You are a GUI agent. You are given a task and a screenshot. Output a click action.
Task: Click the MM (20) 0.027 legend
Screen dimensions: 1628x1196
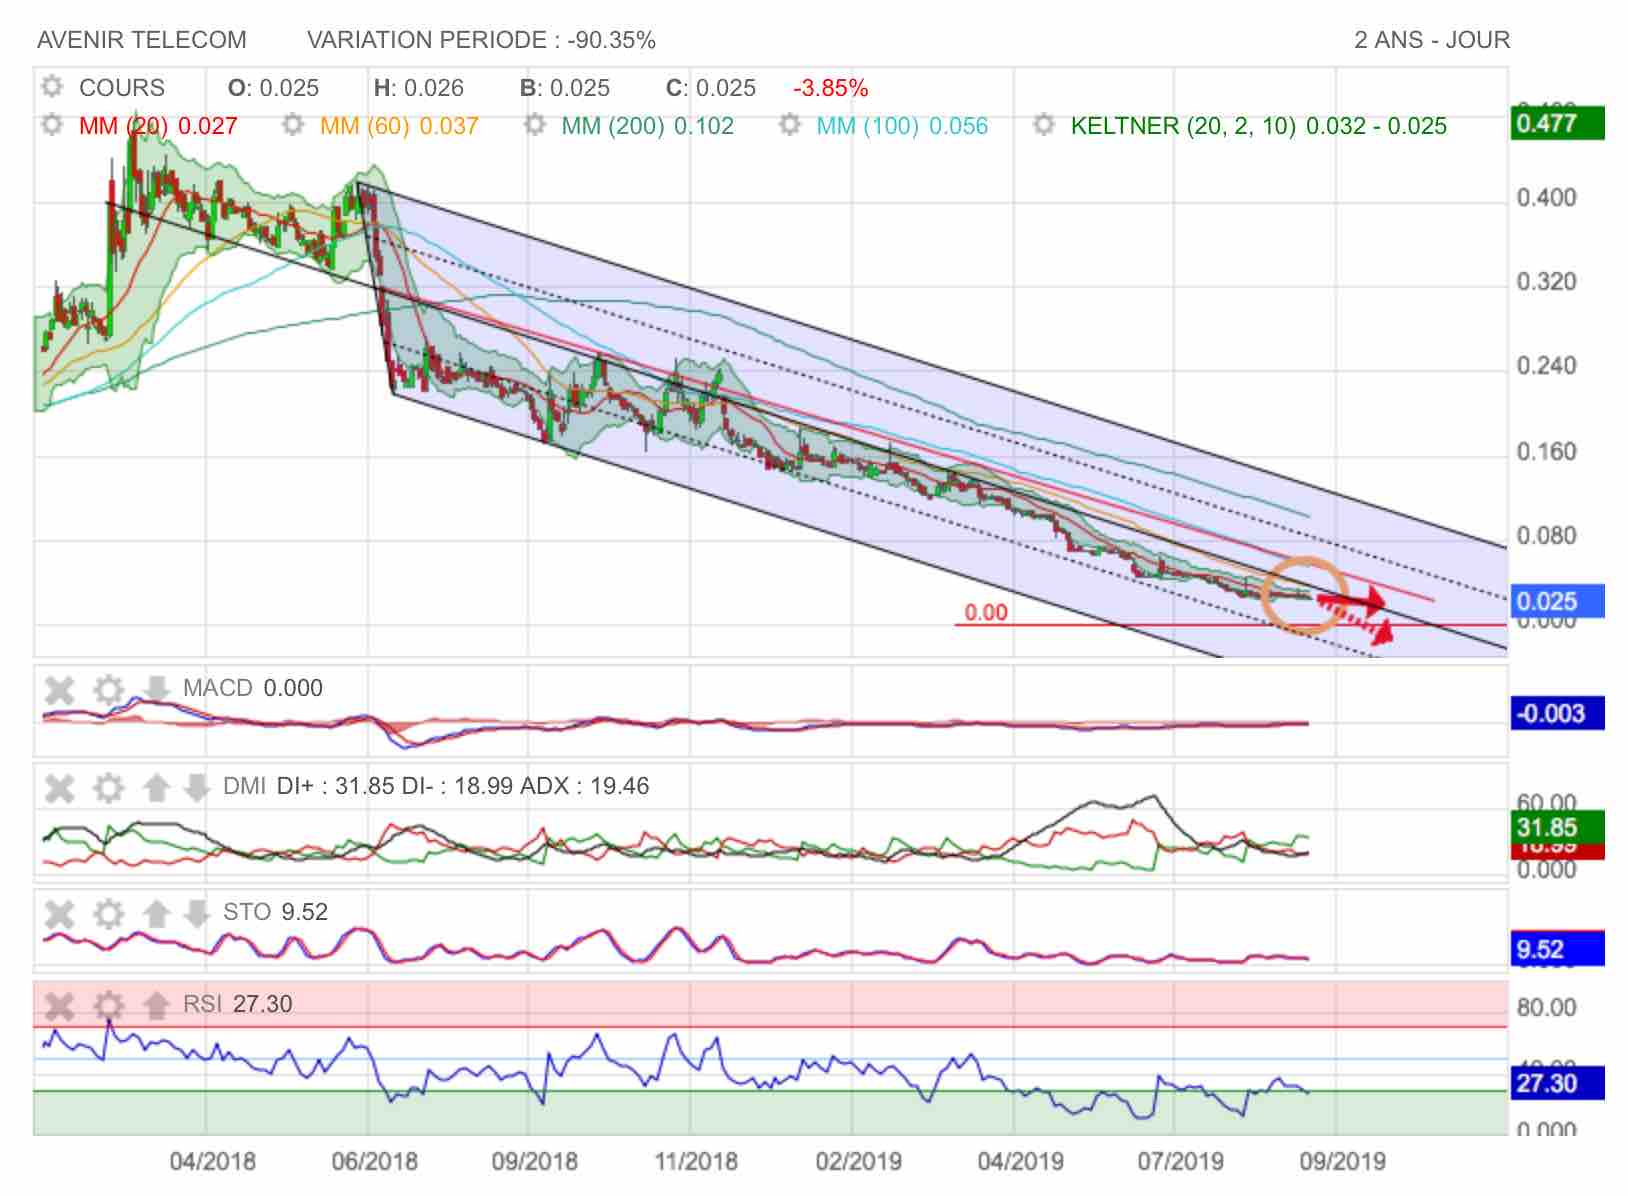click(158, 126)
